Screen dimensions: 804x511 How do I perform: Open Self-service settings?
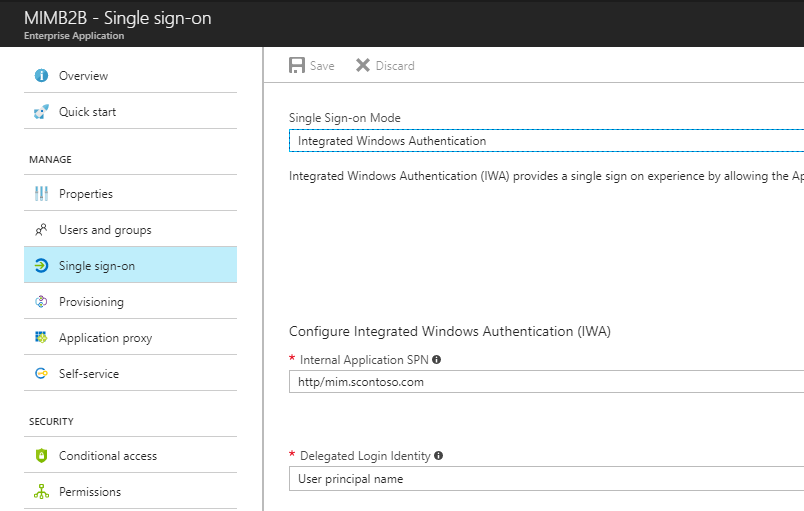click(130, 373)
